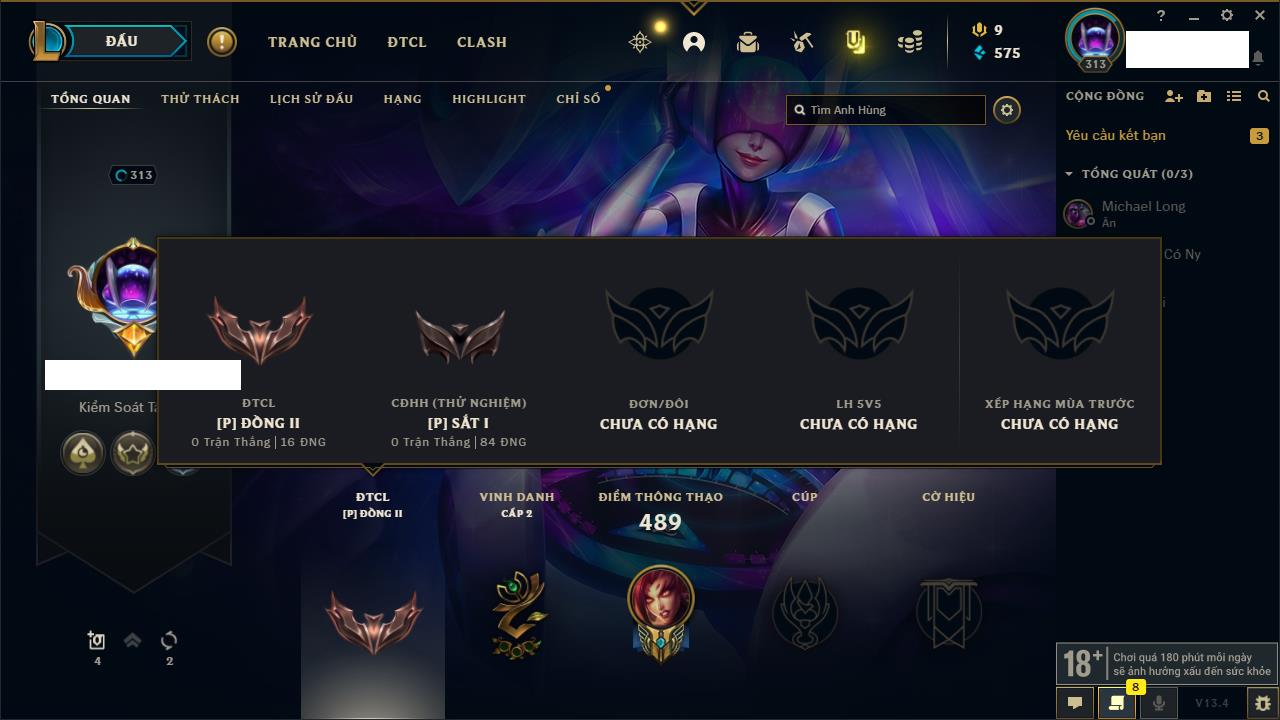1280x720 pixels.
Task: Open the Store coins icon
Action: [909, 42]
